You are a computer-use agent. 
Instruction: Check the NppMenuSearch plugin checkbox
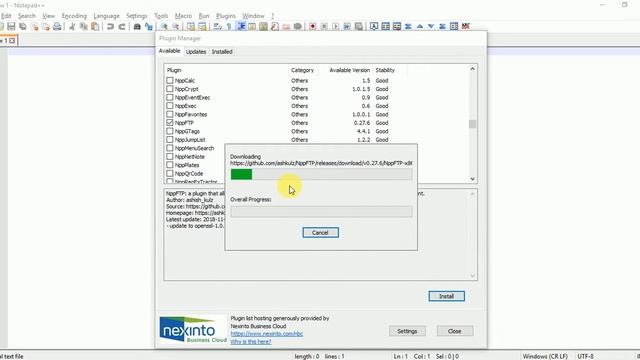click(170, 148)
